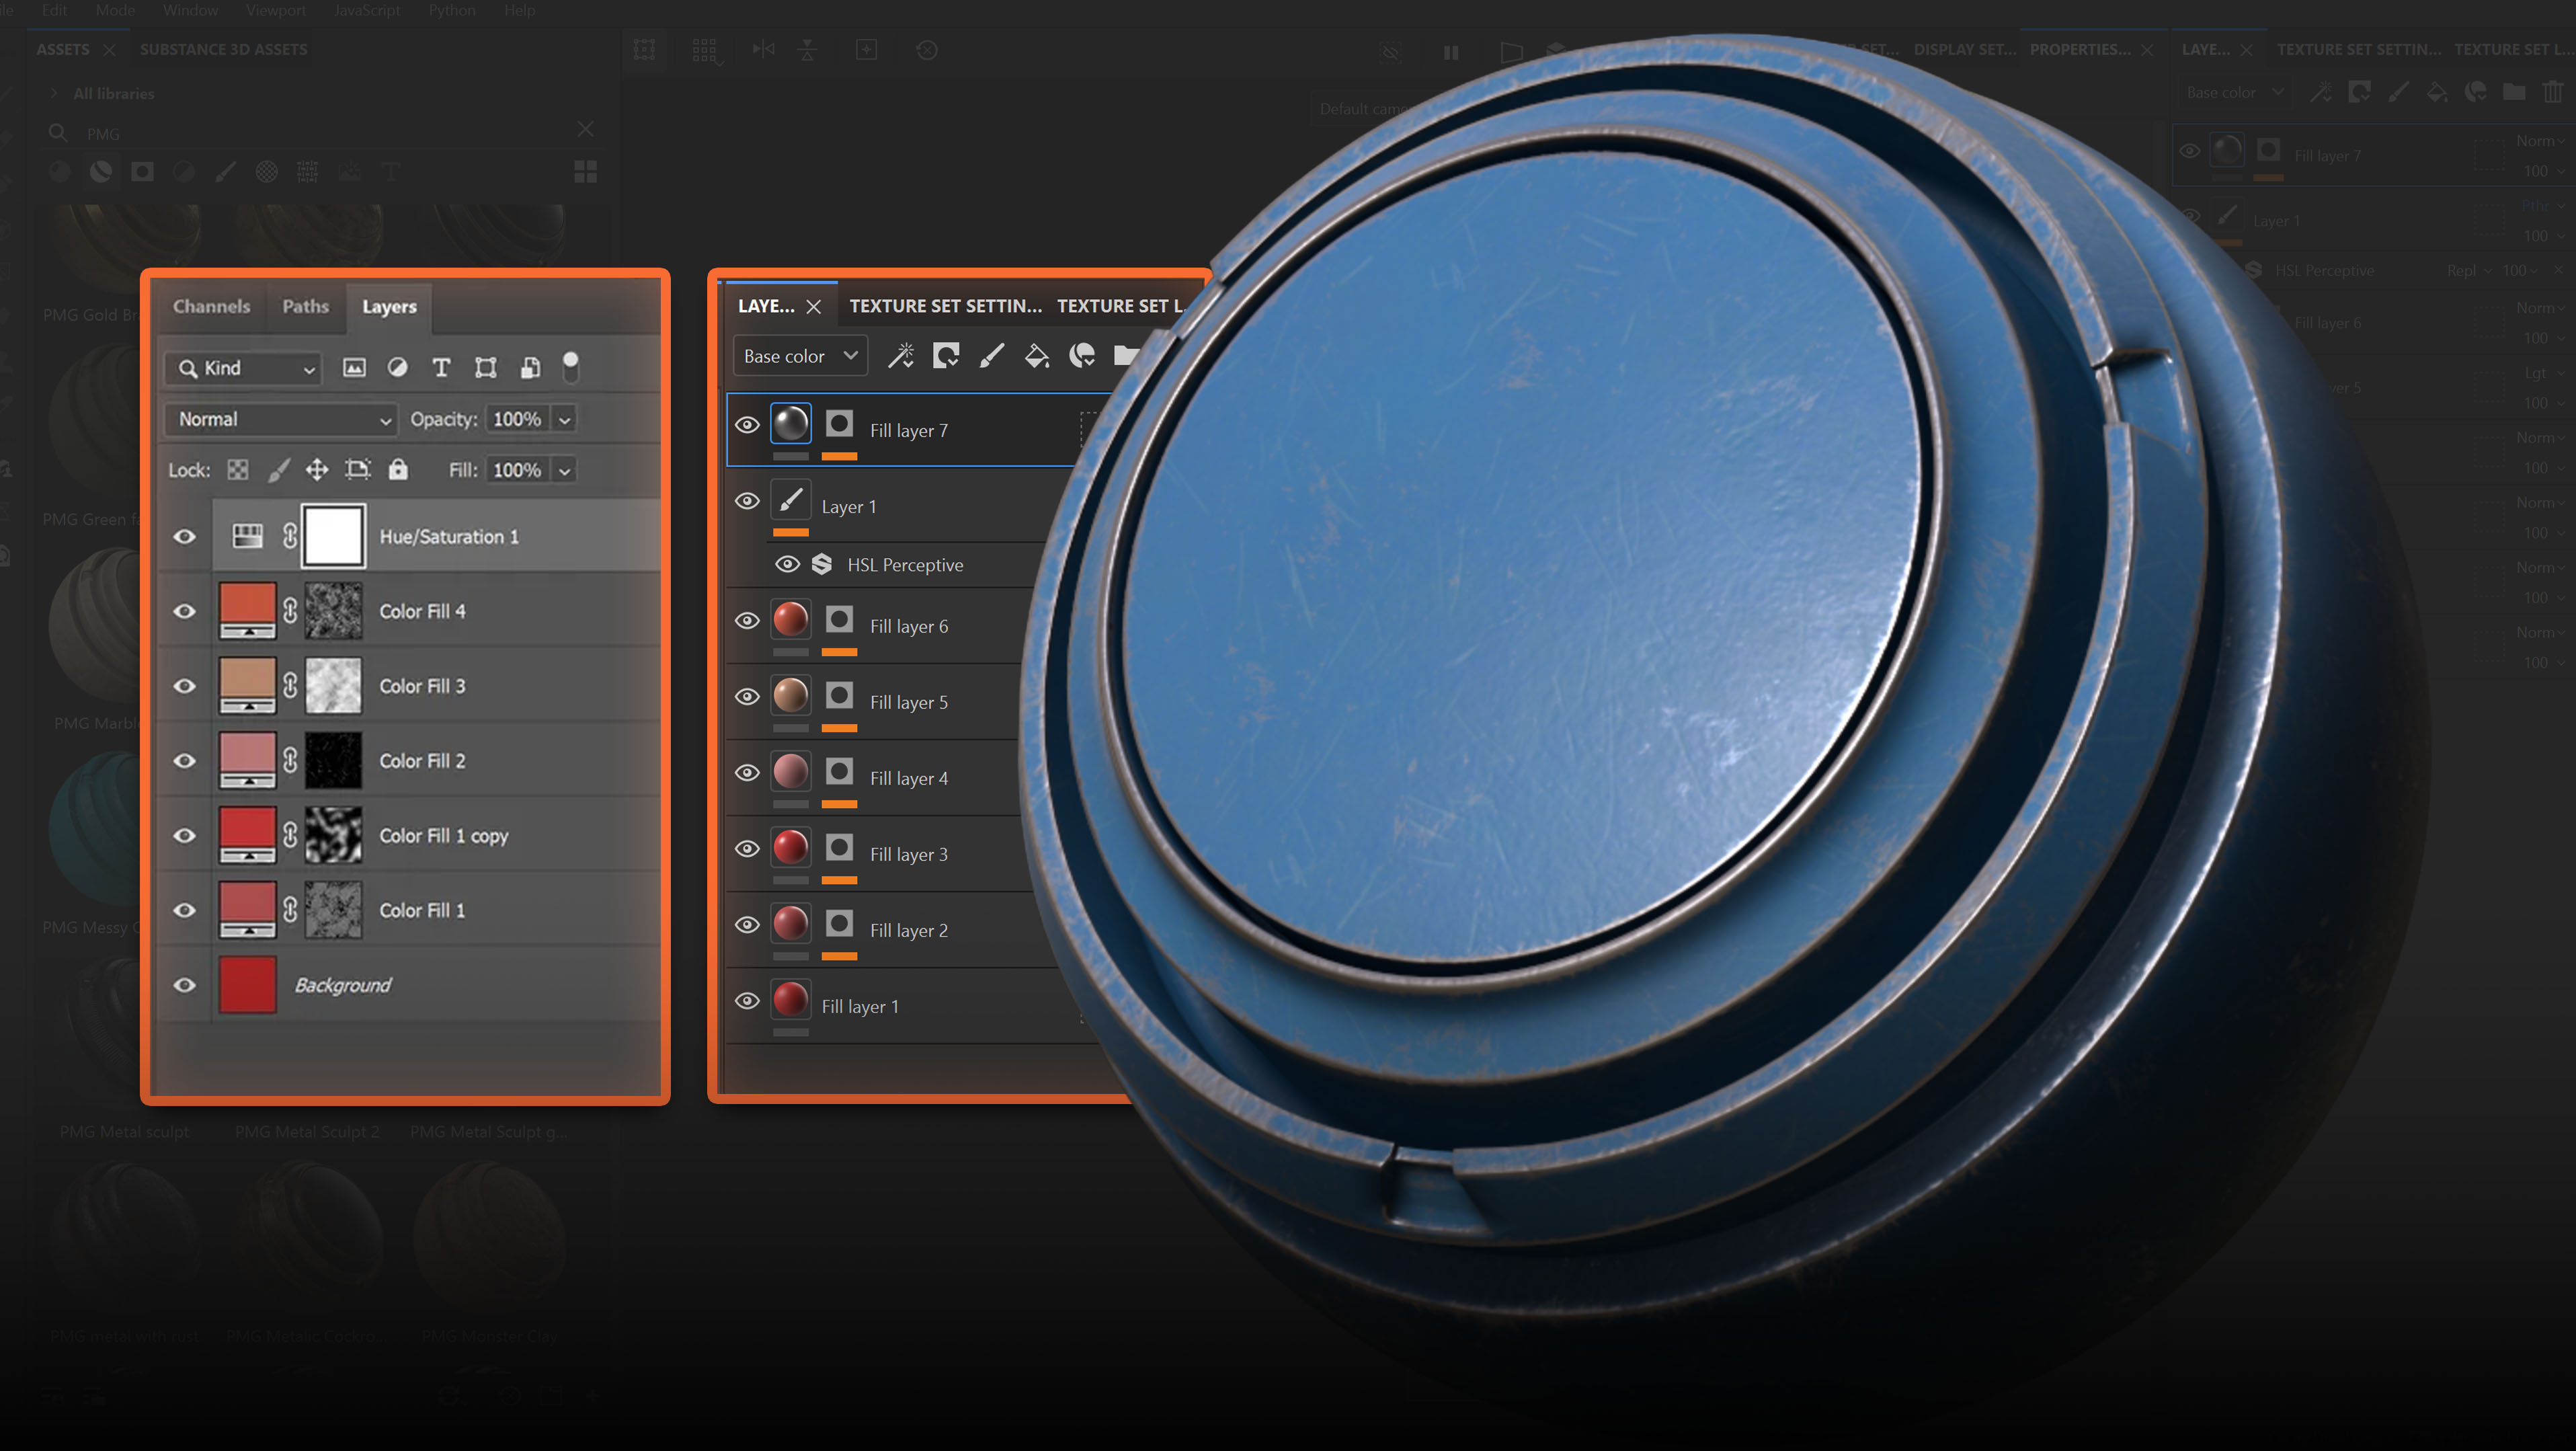Toggle visibility of Fill layer 5
Image resolution: width=2576 pixels, height=1451 pixels.
[747, 697]
